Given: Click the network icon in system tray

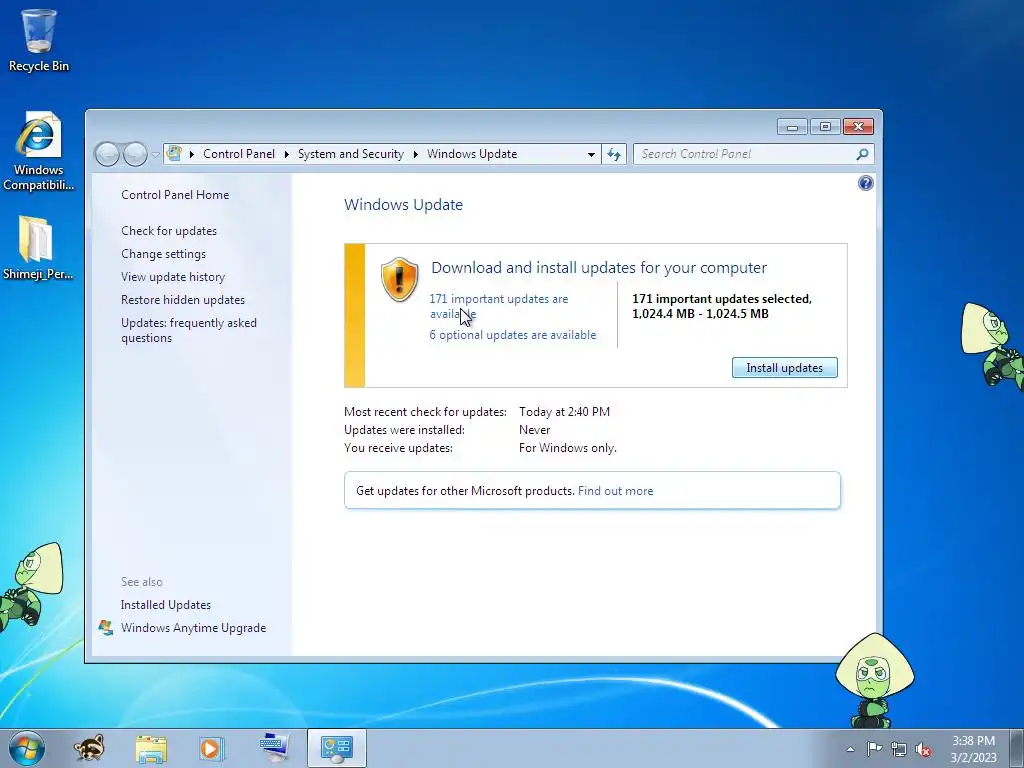Looking at the screenshot, I should pos(899,750).
